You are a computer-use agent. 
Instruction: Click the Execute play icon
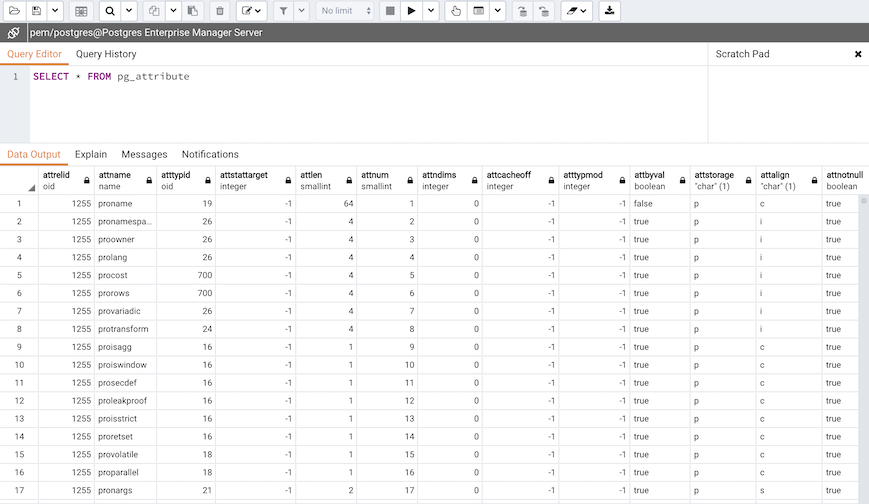point(412,11)
